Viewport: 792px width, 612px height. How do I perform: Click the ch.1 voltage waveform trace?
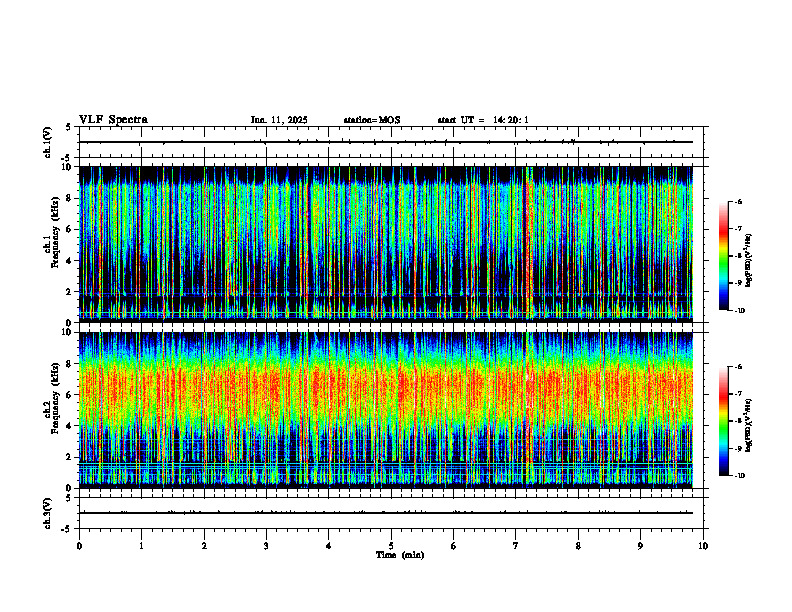[386, 142]
